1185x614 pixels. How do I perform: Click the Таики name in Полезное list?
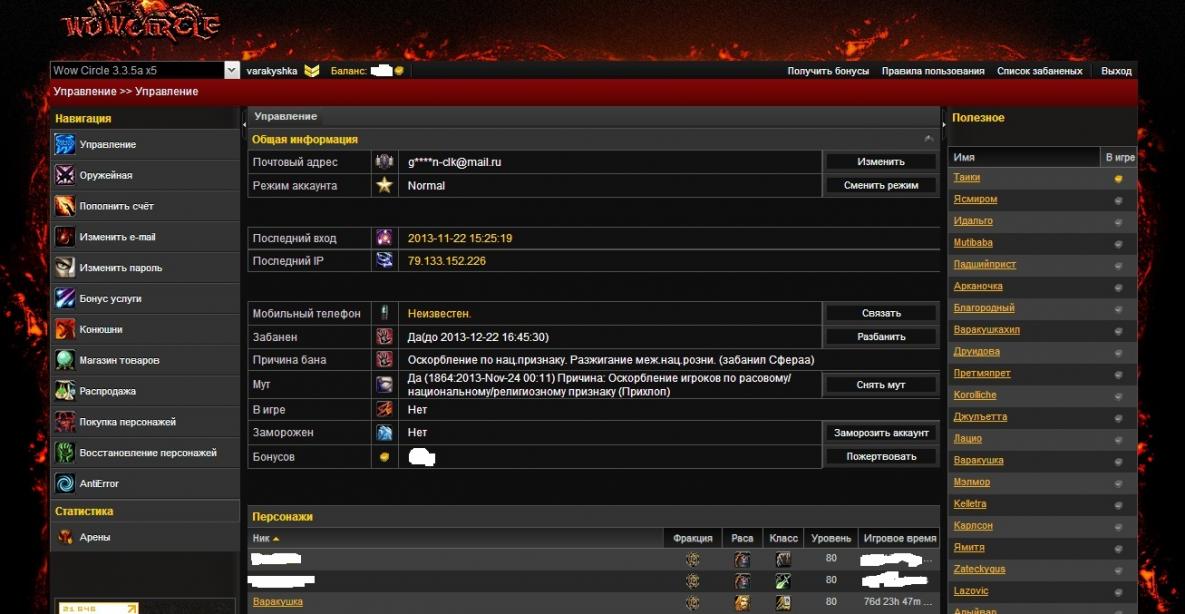point(966,178)
